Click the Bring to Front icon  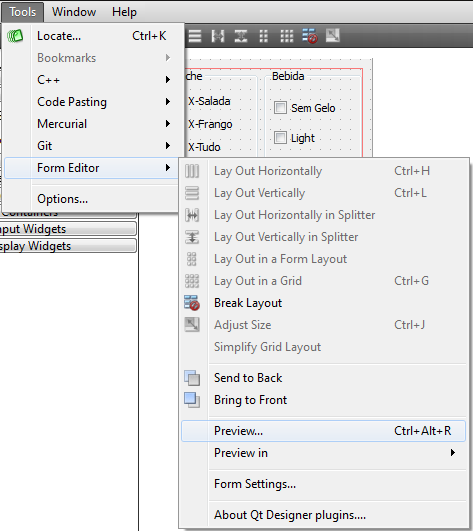click(x=192, y=400)
